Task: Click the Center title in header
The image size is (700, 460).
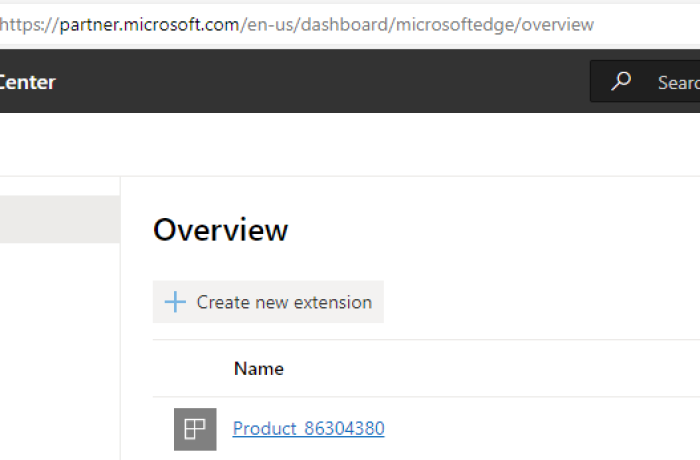Action: click(27, 82)
